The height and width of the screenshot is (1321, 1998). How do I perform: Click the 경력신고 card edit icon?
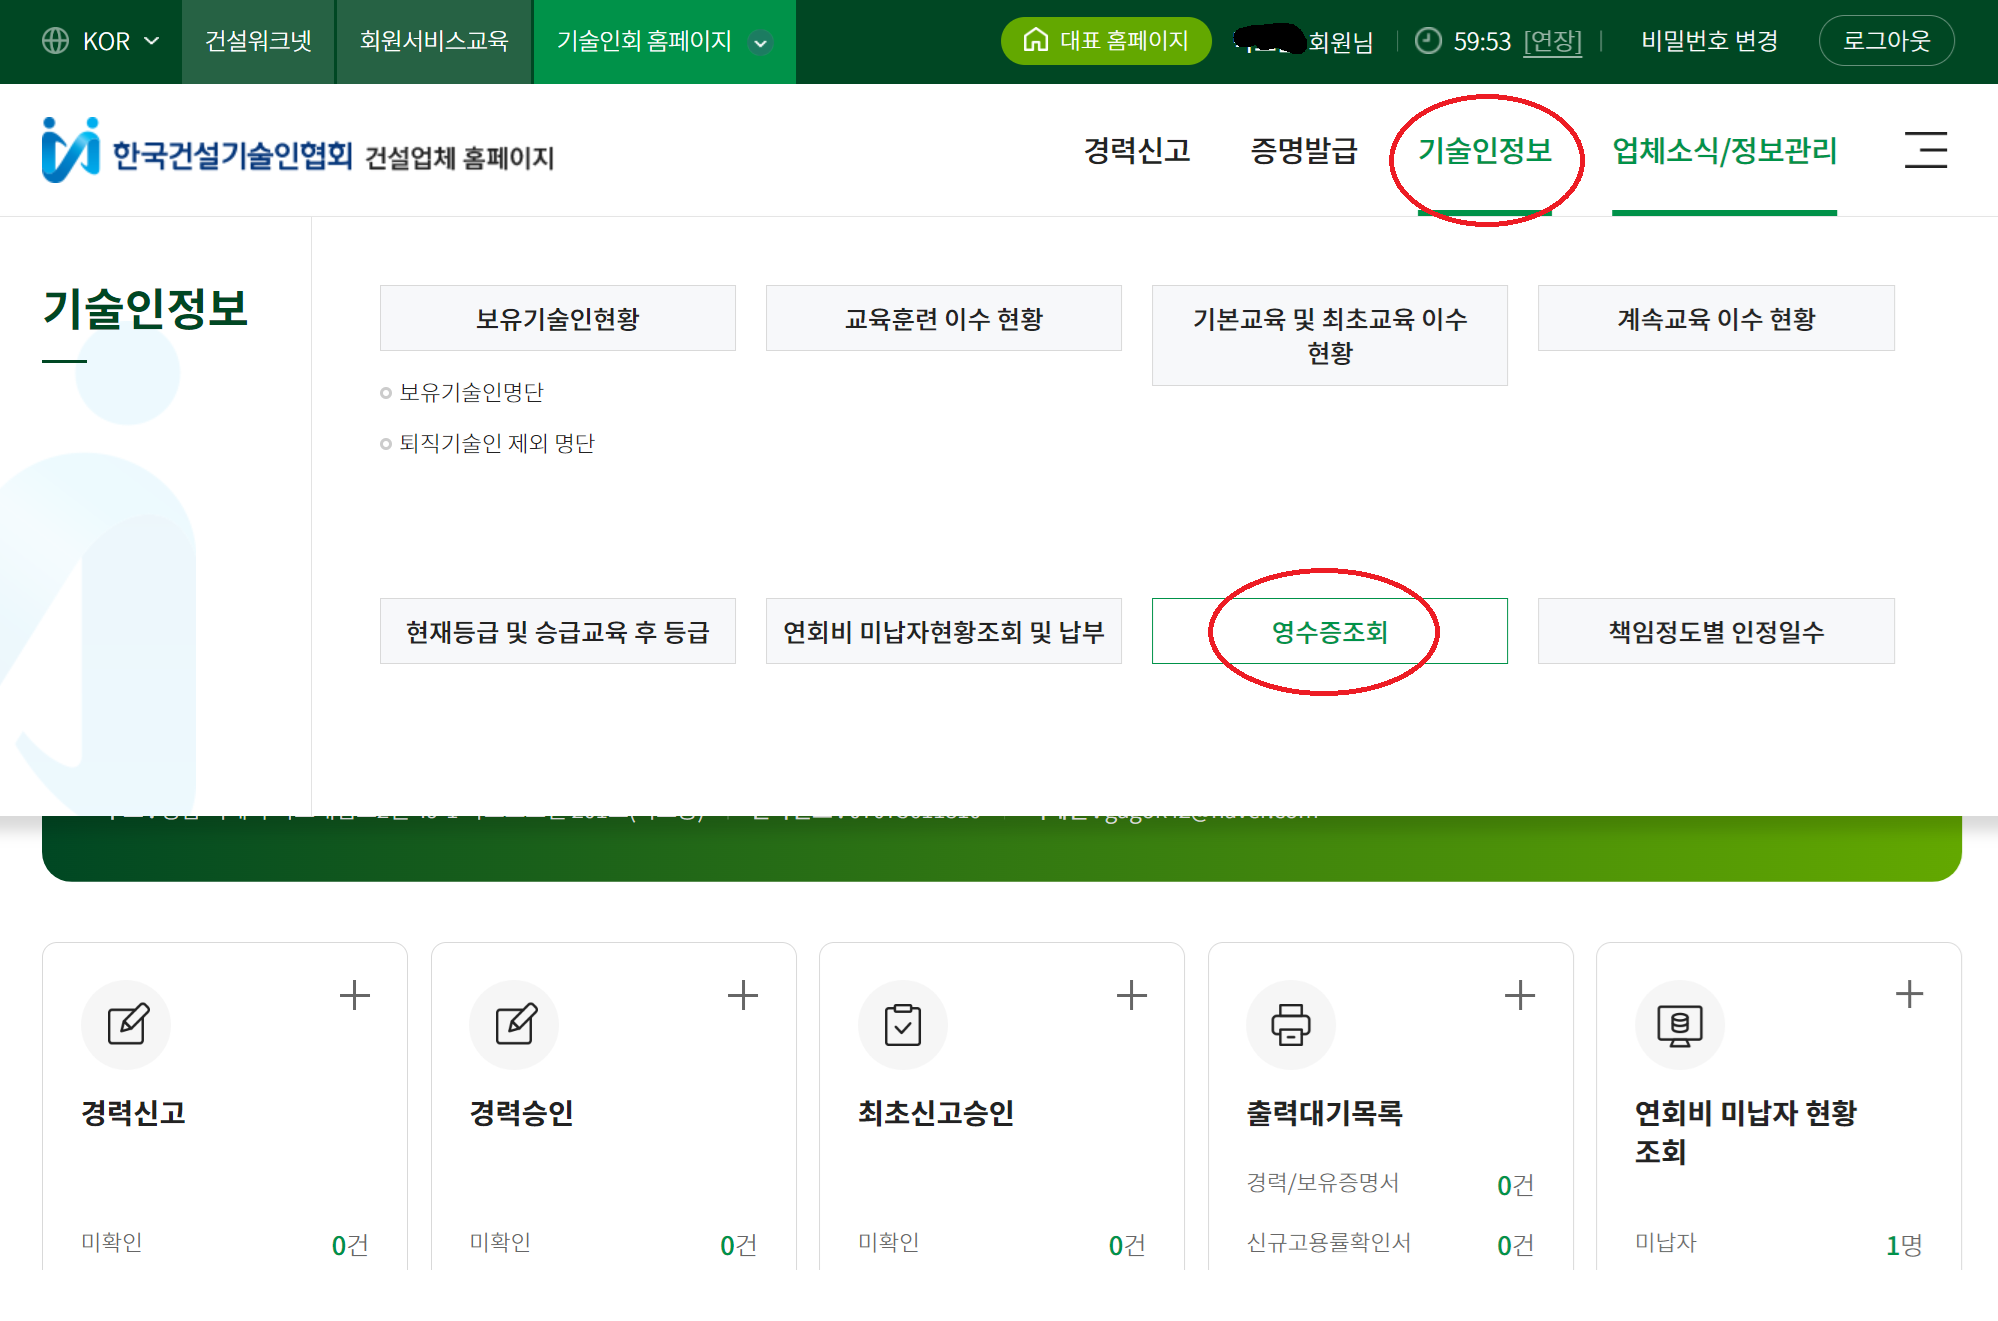pos(127,1024)
